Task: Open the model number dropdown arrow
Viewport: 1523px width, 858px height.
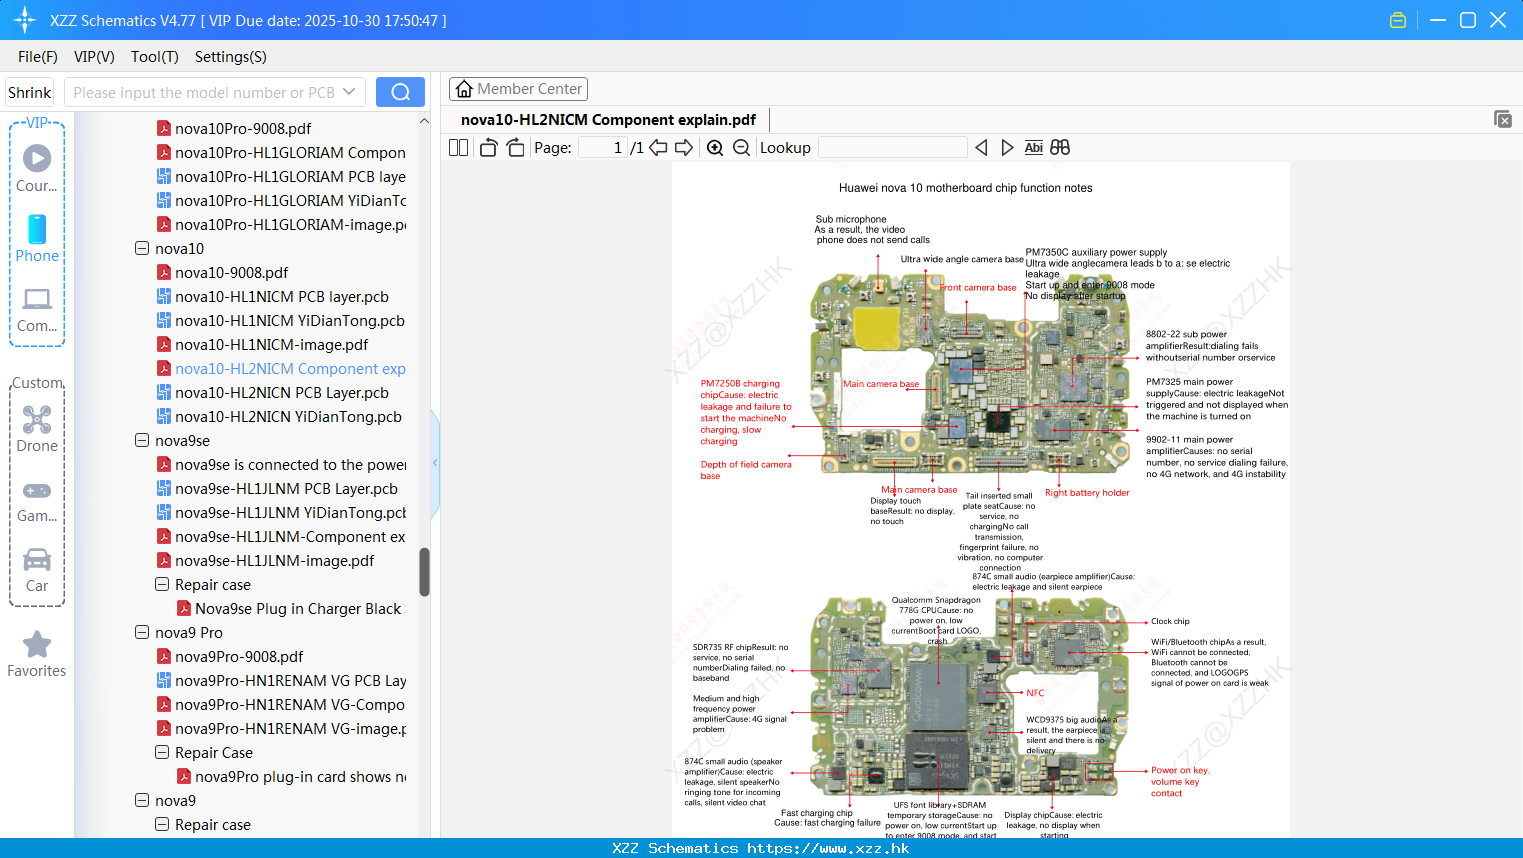Action: tap(349, 92)
